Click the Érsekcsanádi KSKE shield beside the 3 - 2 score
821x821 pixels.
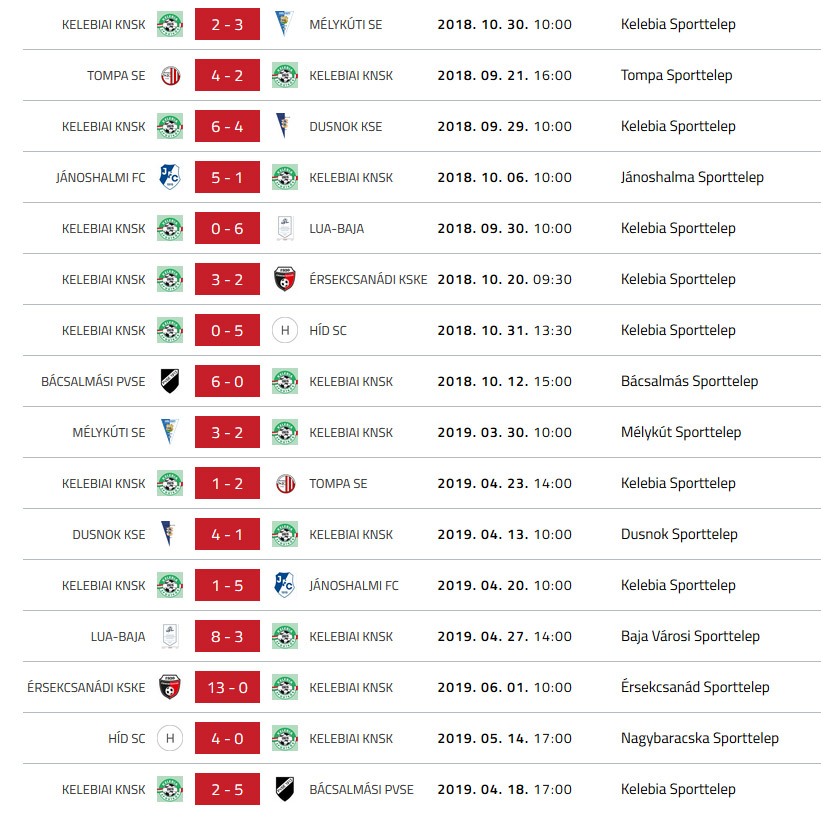click(x=285, y=279)
